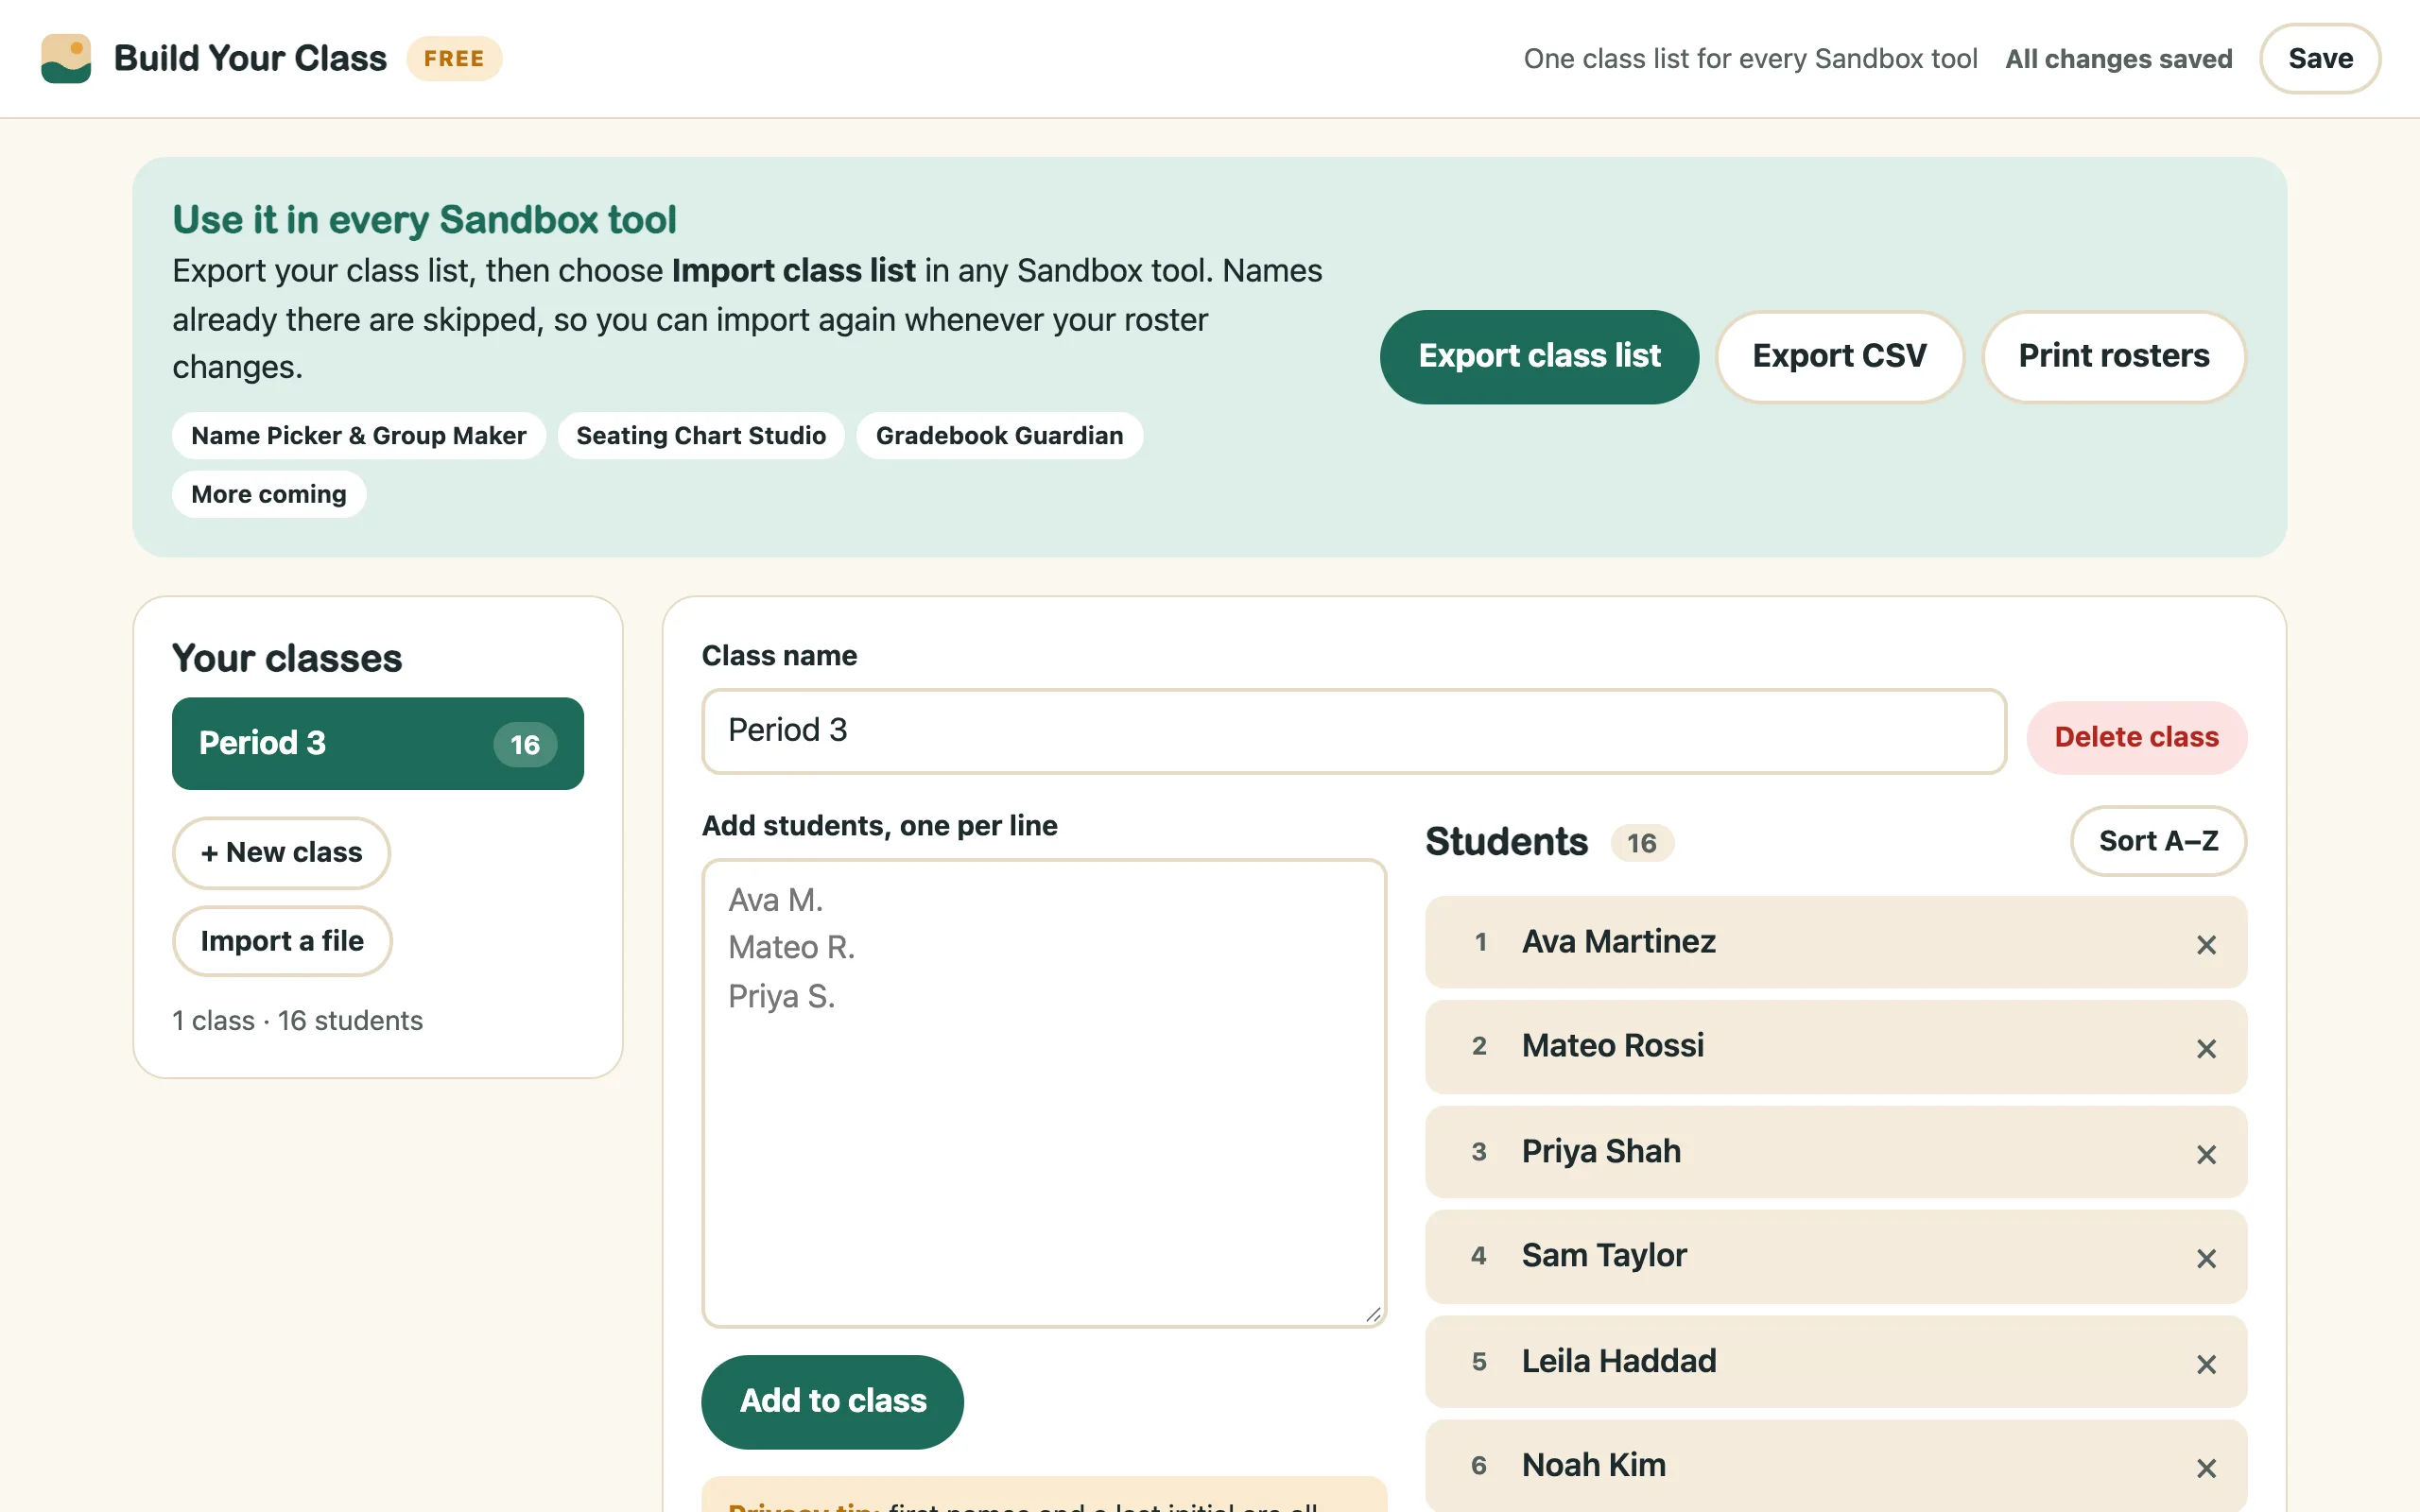Click the All changes saved status
Viewport: 2420px width, 1512px height.
coord(2118,59)
